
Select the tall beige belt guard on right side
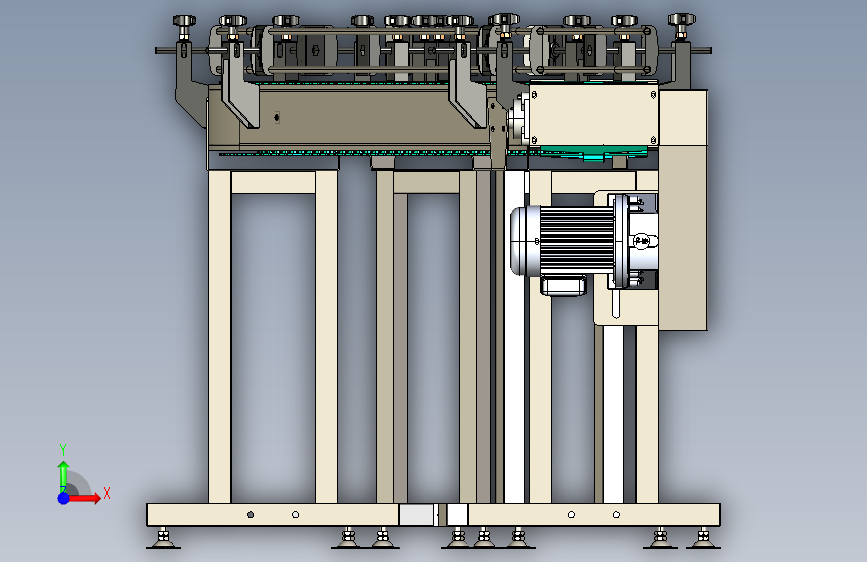point(683,210)
